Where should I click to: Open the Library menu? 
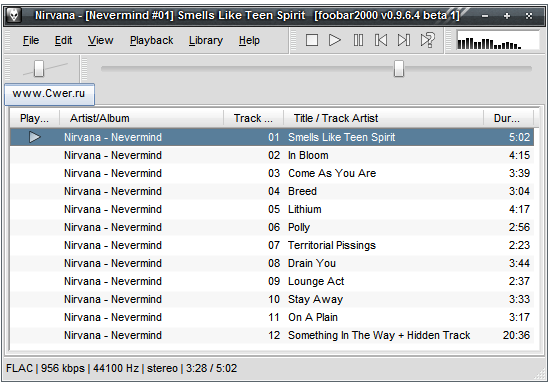point(206,41)
